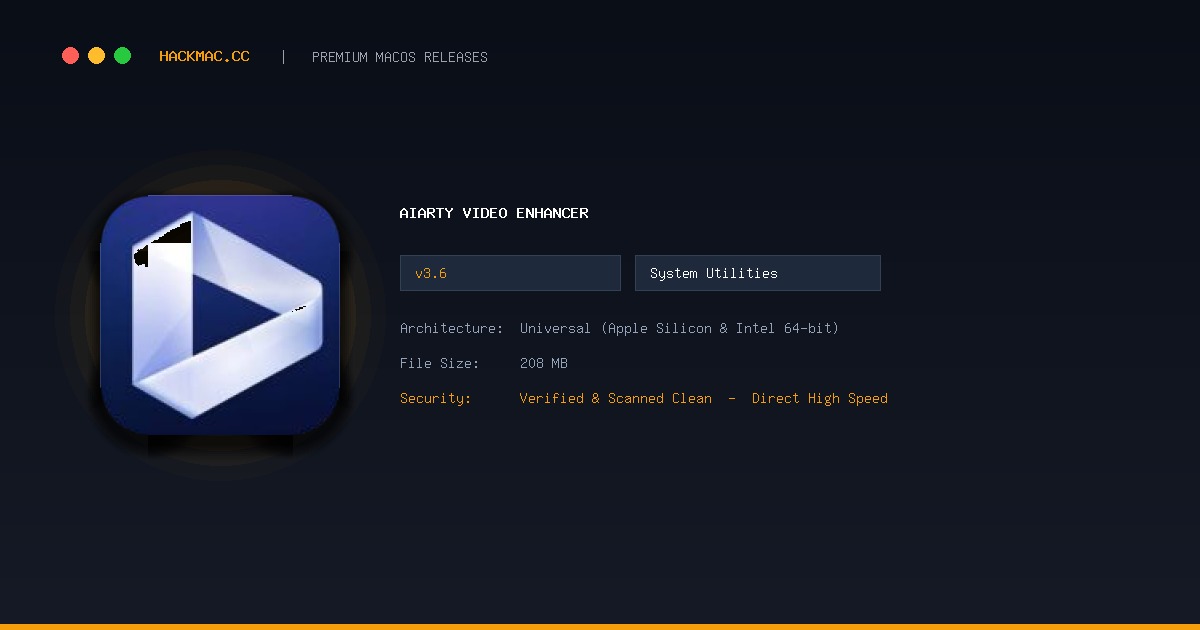Viewport: 1200px width, 630px height.
Task: Click Verified & Scanned Clean text
Action: coord(616,398)
